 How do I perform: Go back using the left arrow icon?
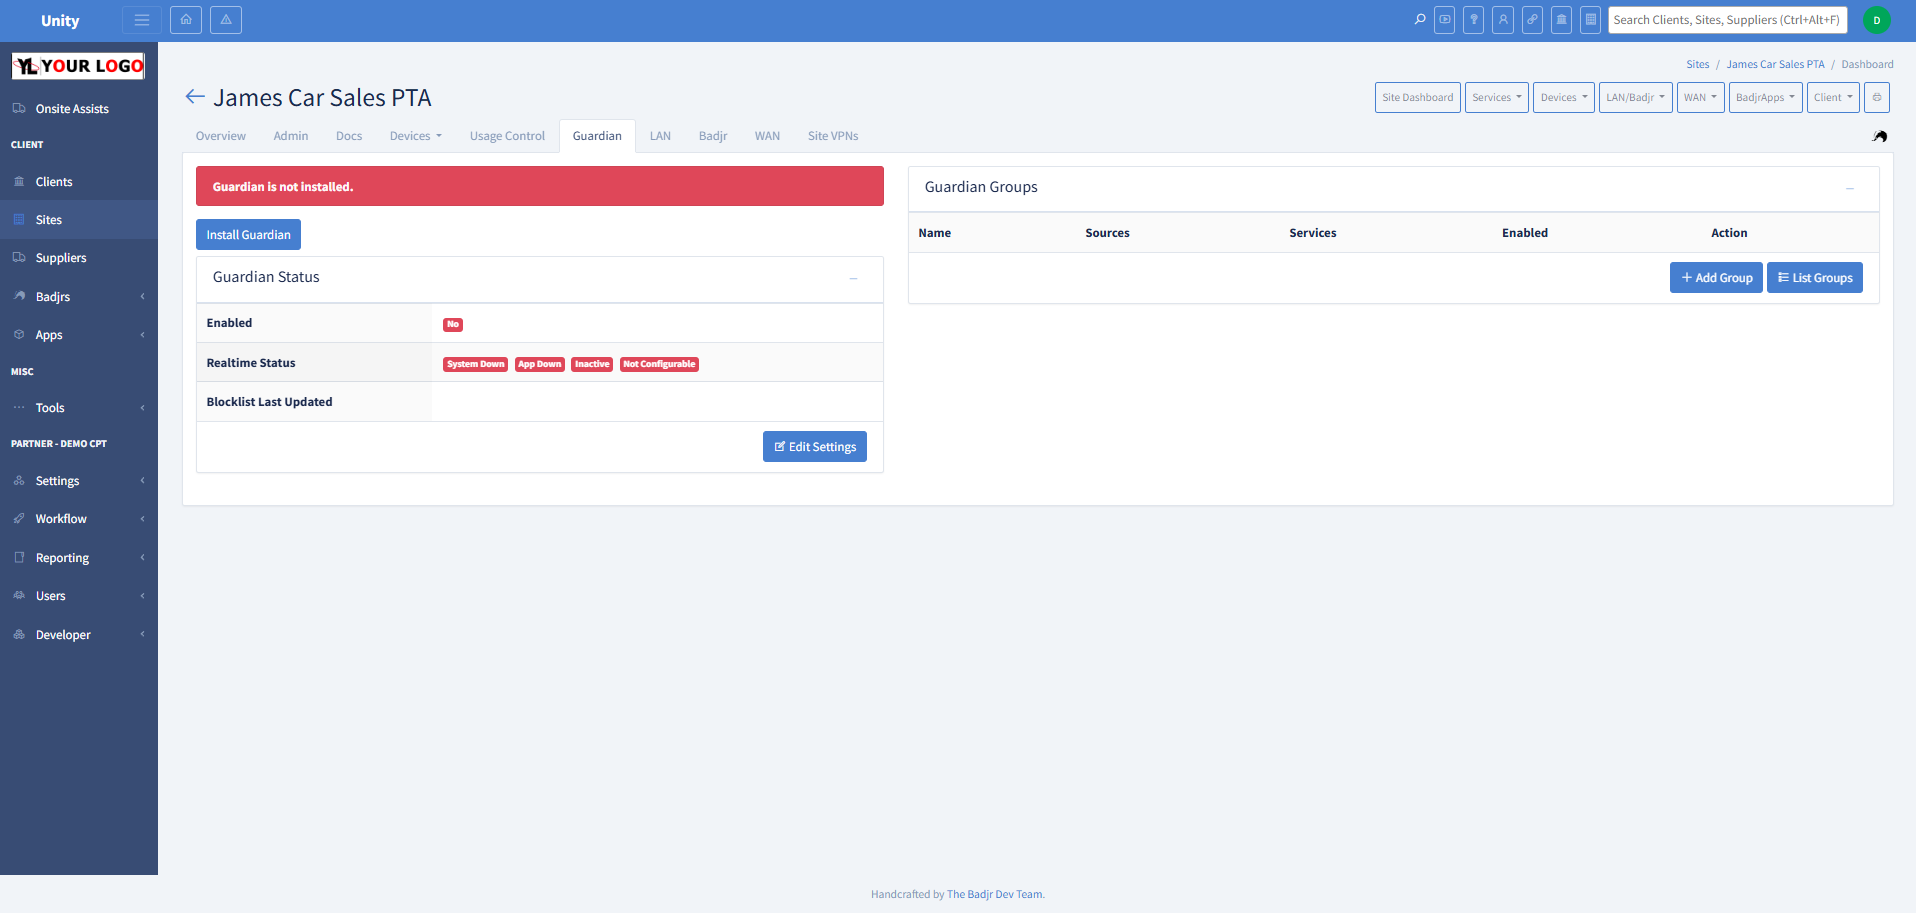(x=195, y=97)
